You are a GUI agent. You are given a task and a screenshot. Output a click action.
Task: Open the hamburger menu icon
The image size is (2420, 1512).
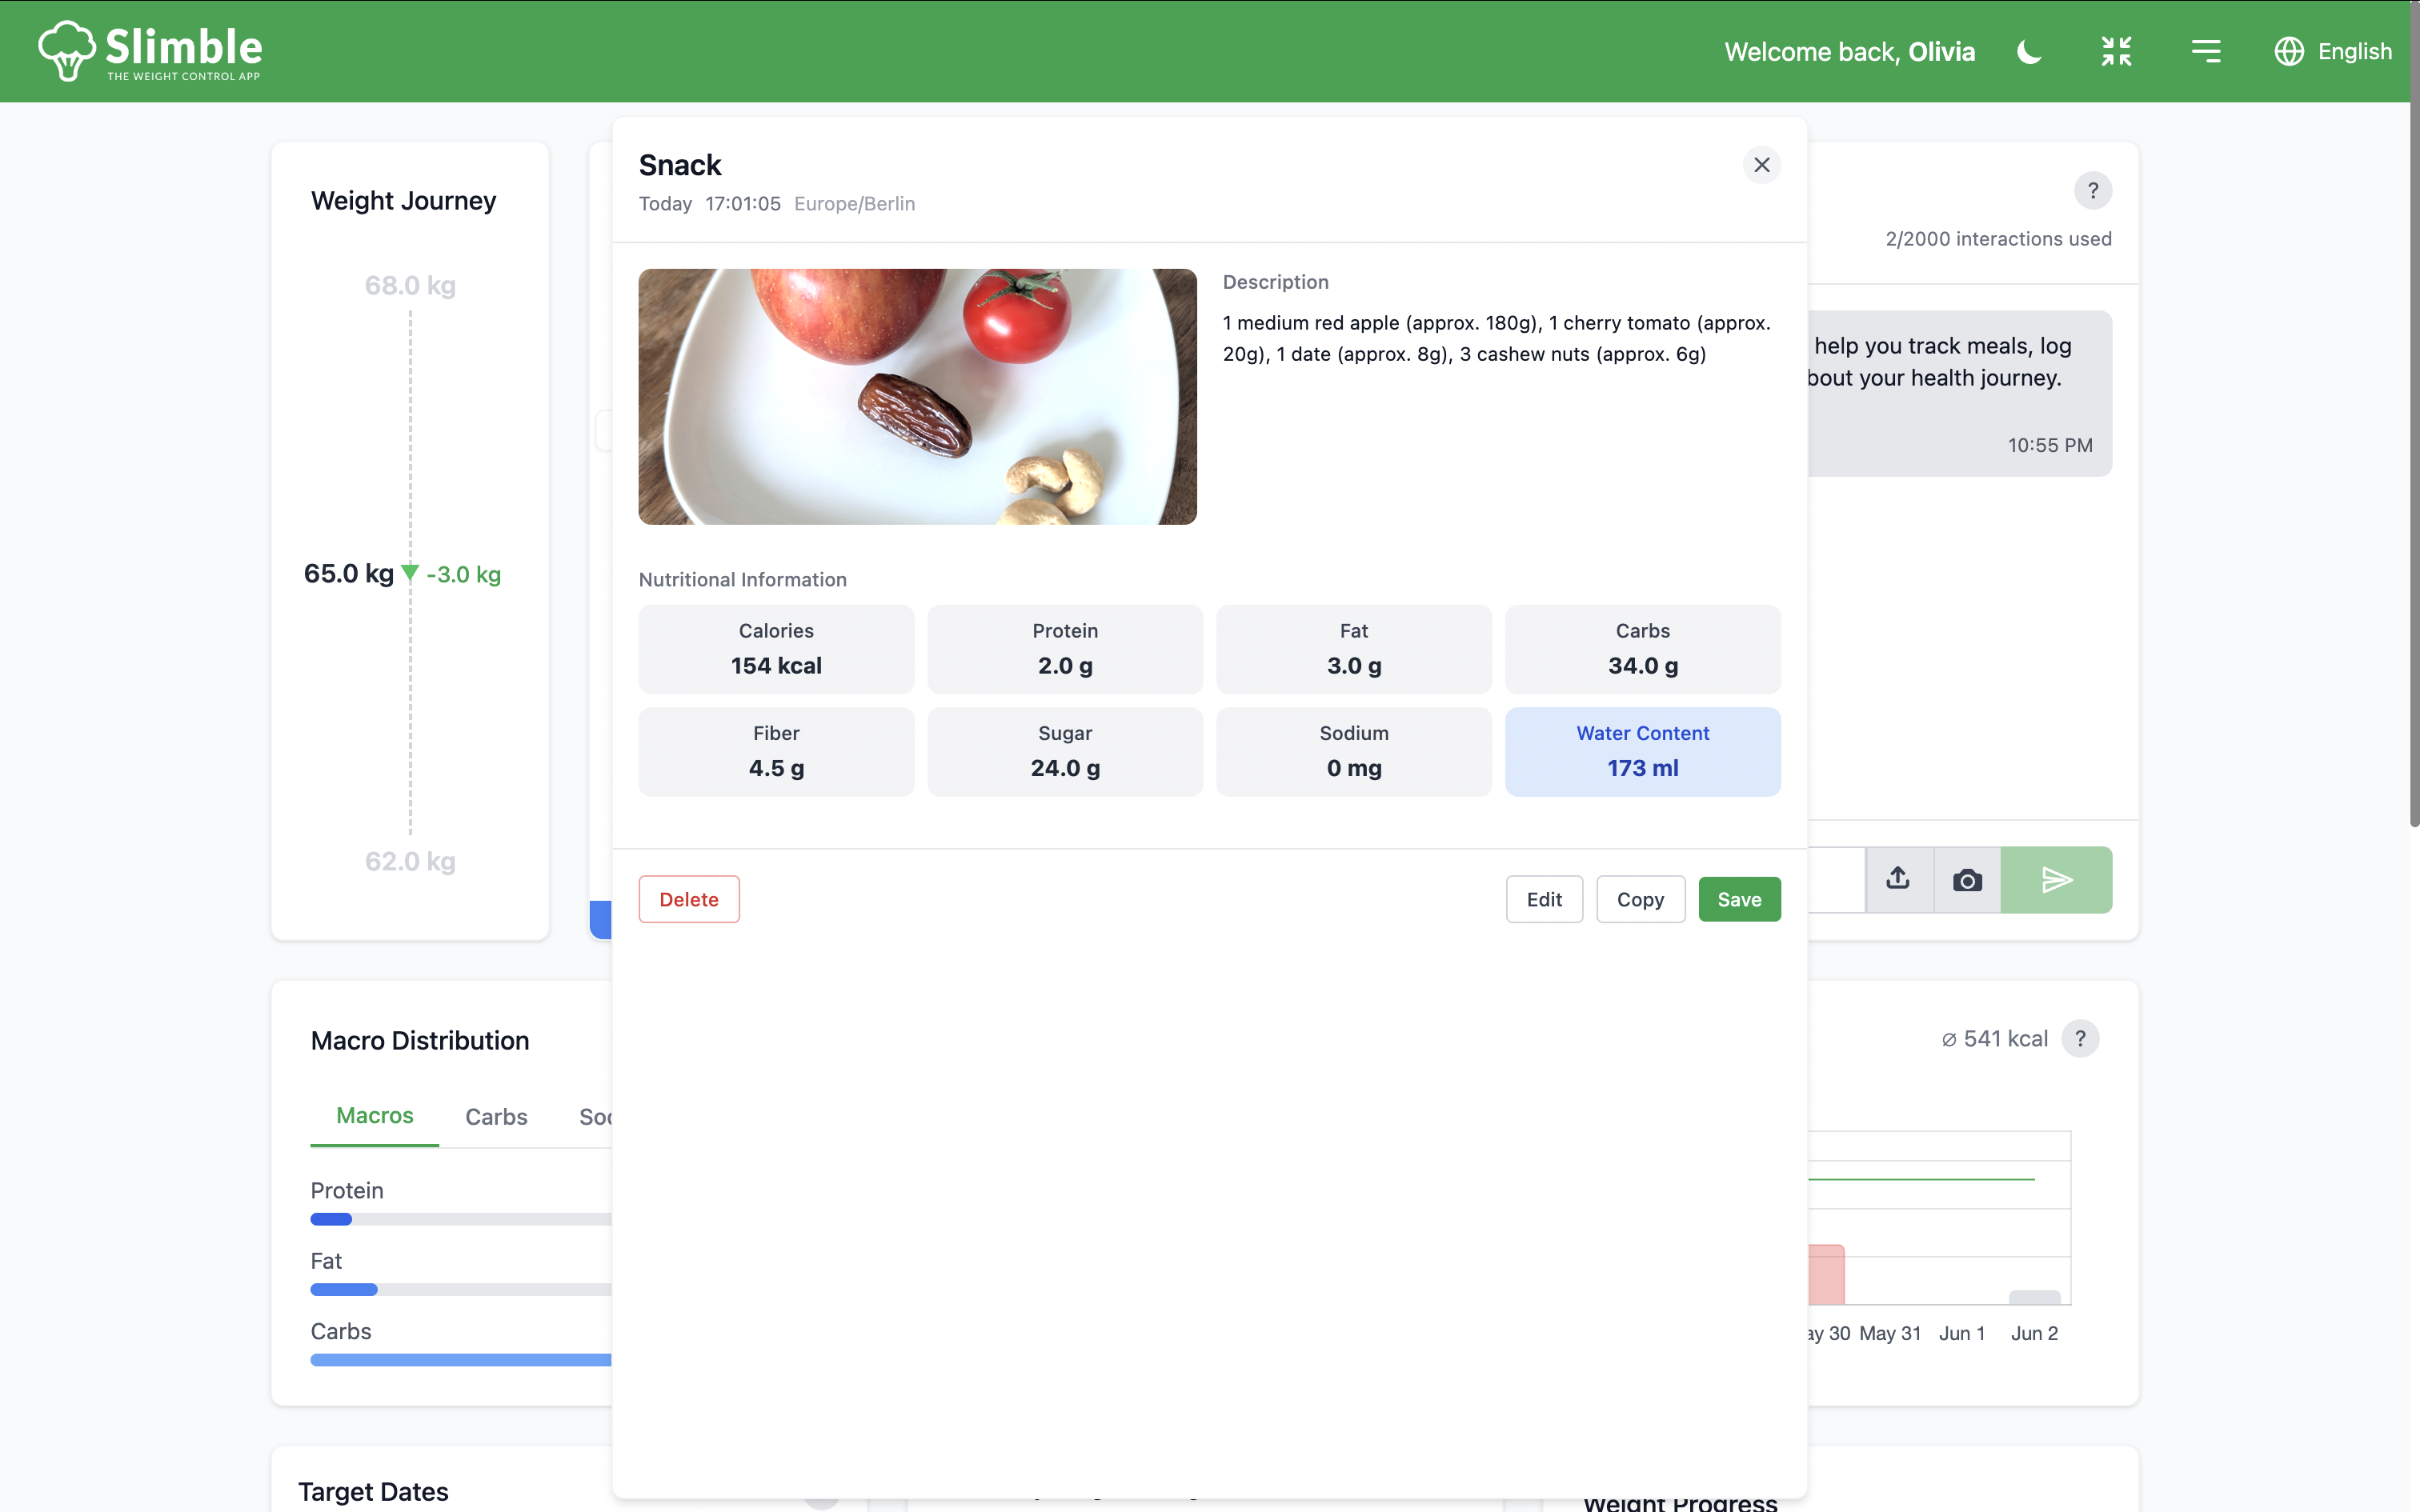(2205, 51)
